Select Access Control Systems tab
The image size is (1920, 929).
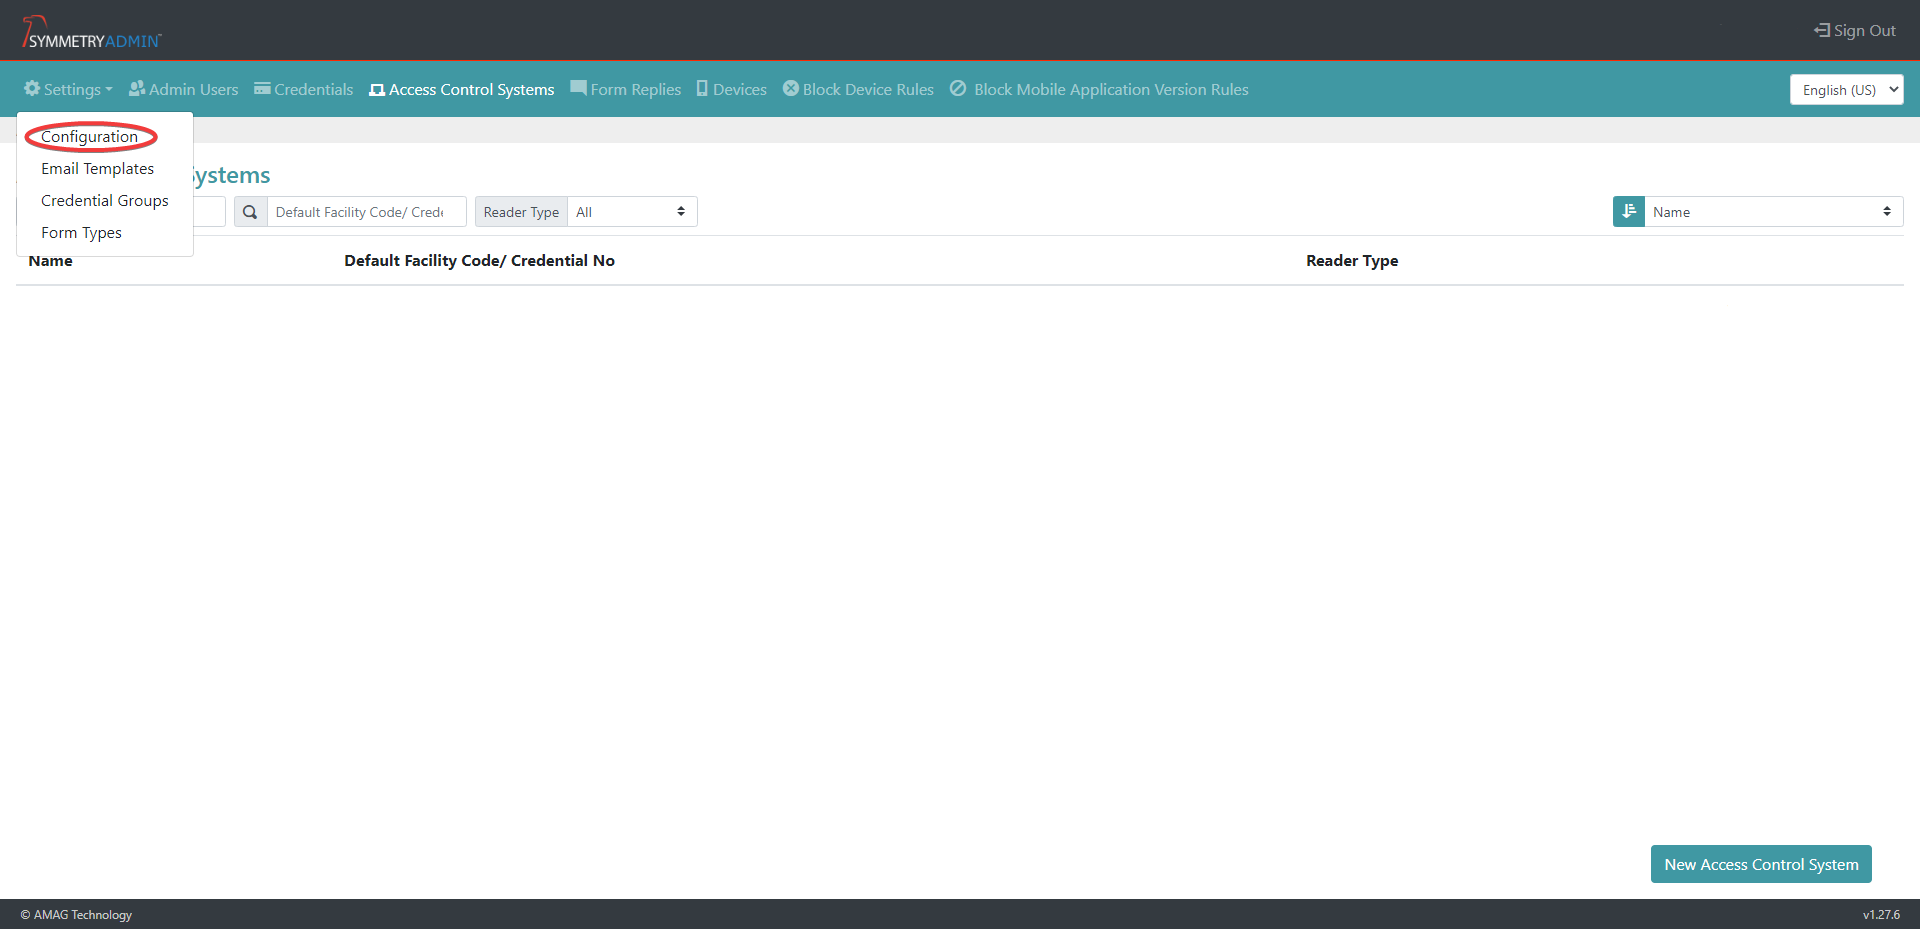[x=462, y=89]
